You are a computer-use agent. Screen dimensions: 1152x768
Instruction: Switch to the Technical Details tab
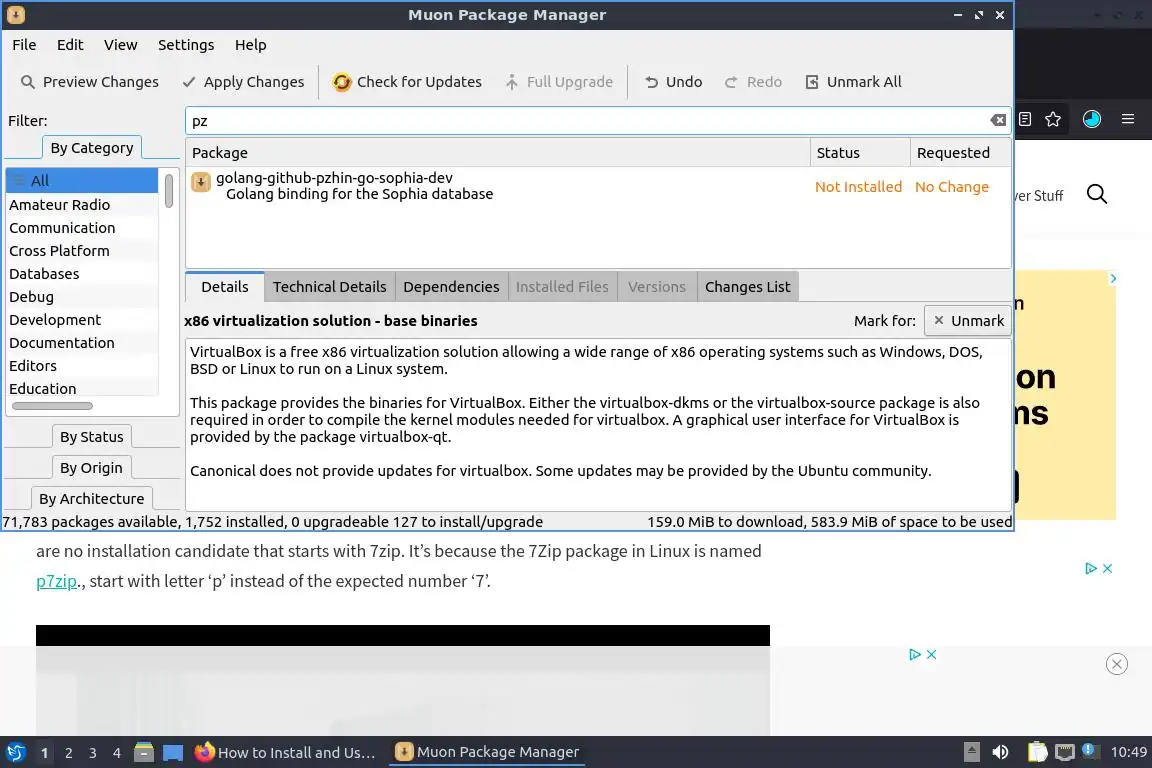329,287
